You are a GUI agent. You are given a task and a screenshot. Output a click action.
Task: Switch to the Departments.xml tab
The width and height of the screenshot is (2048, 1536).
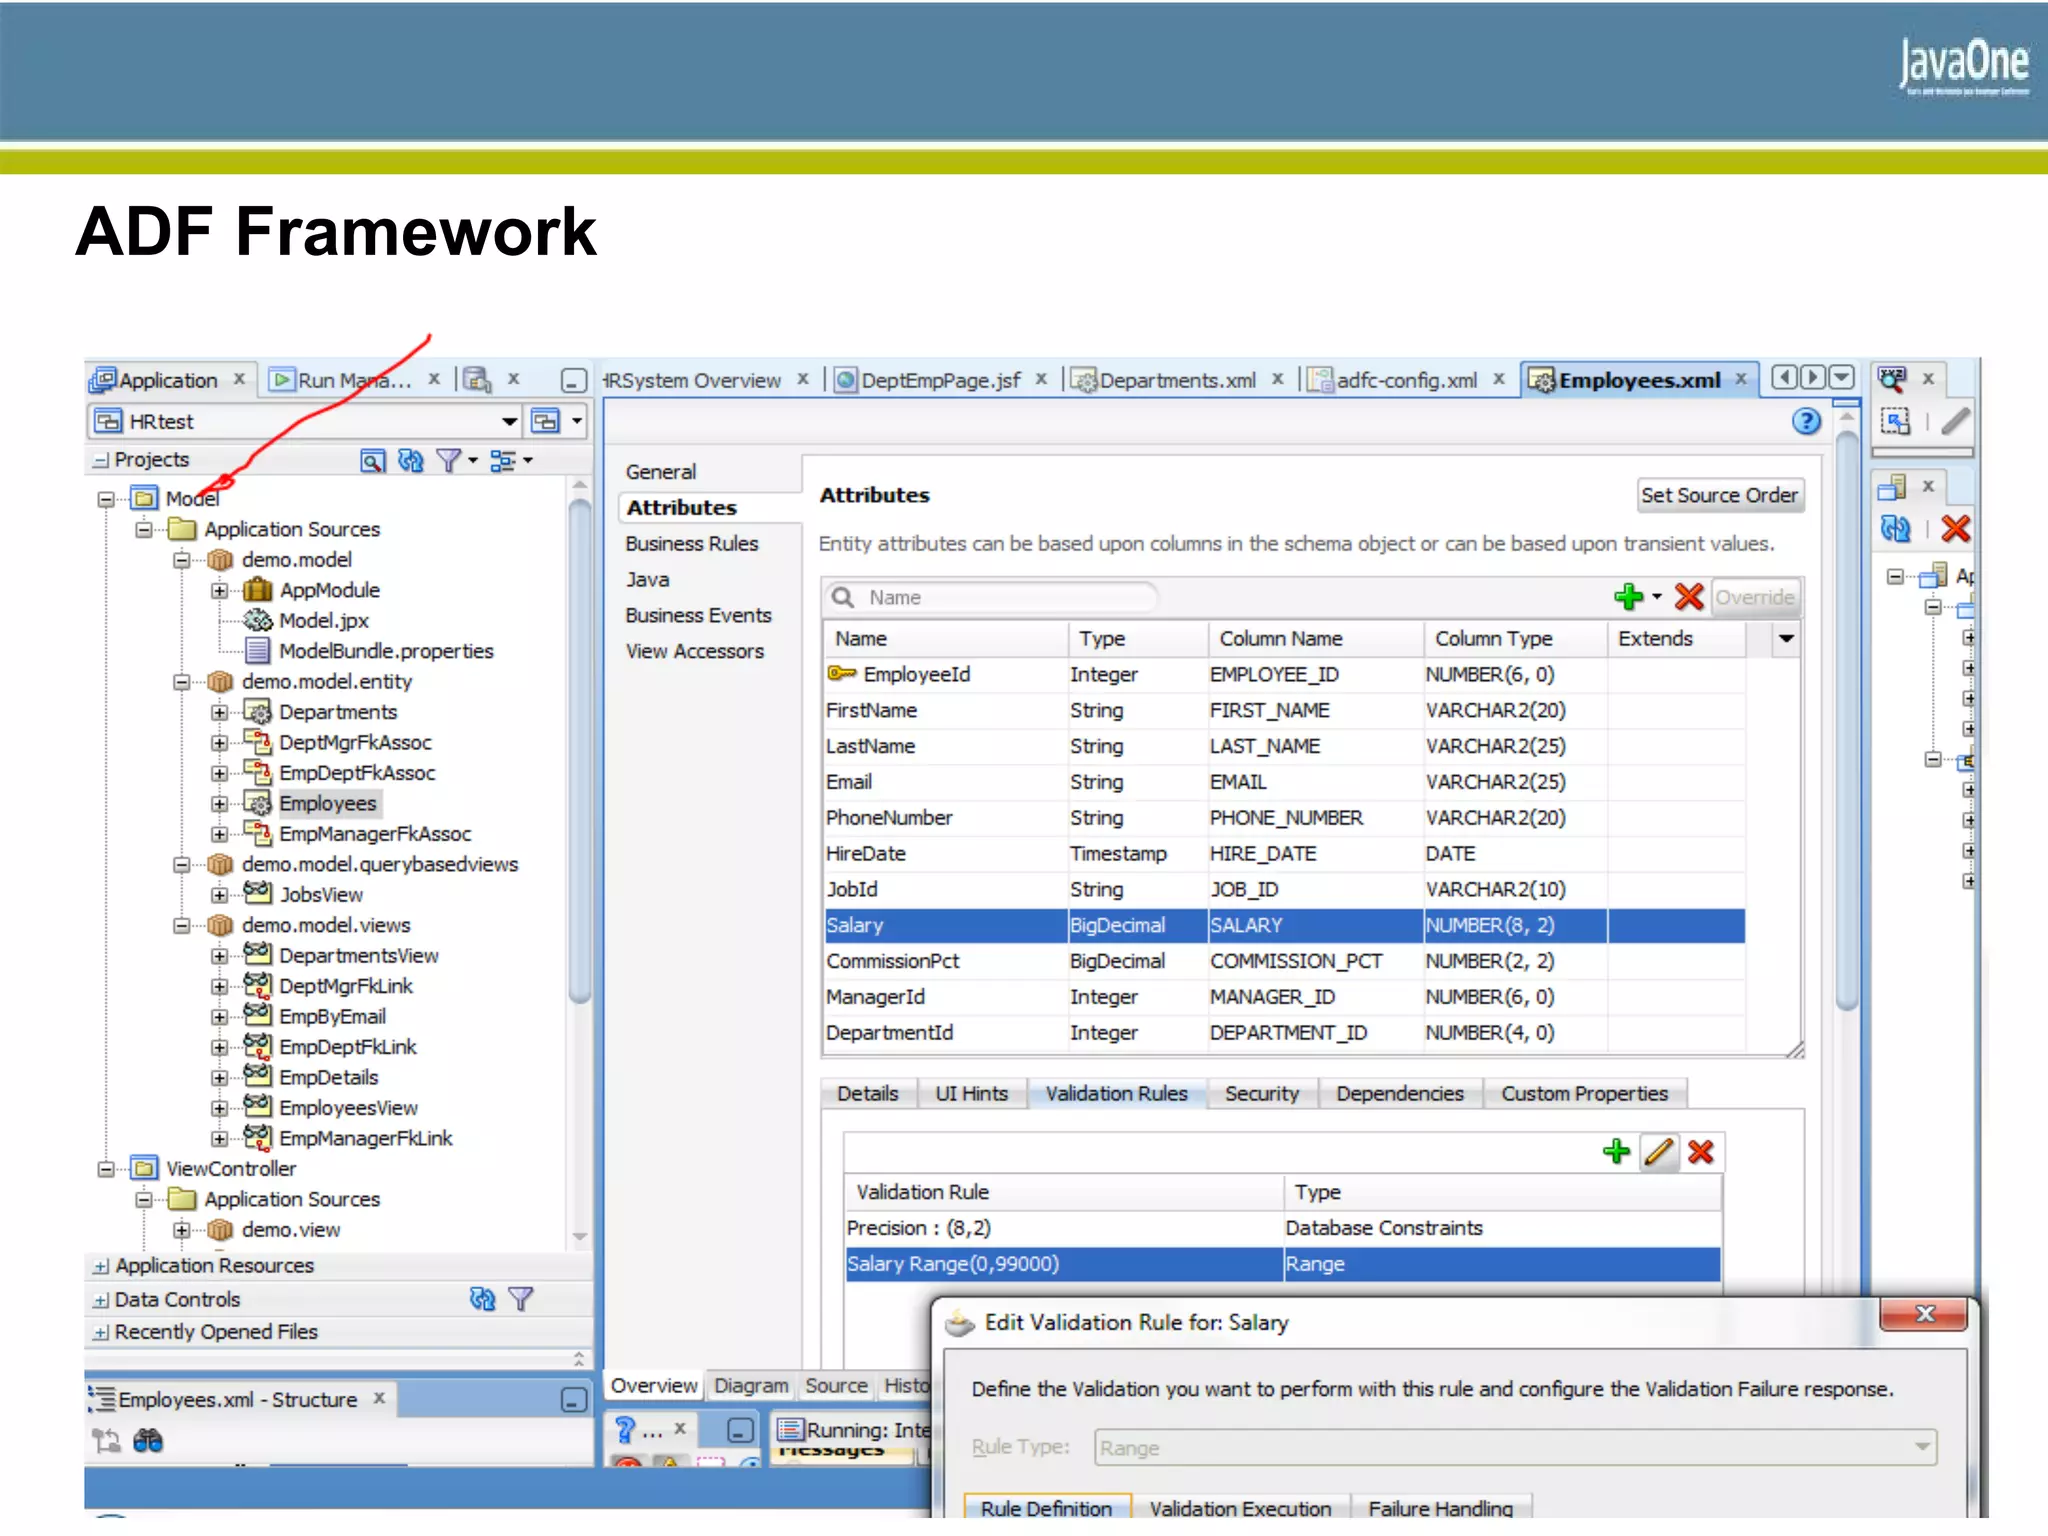(1177, 380)
